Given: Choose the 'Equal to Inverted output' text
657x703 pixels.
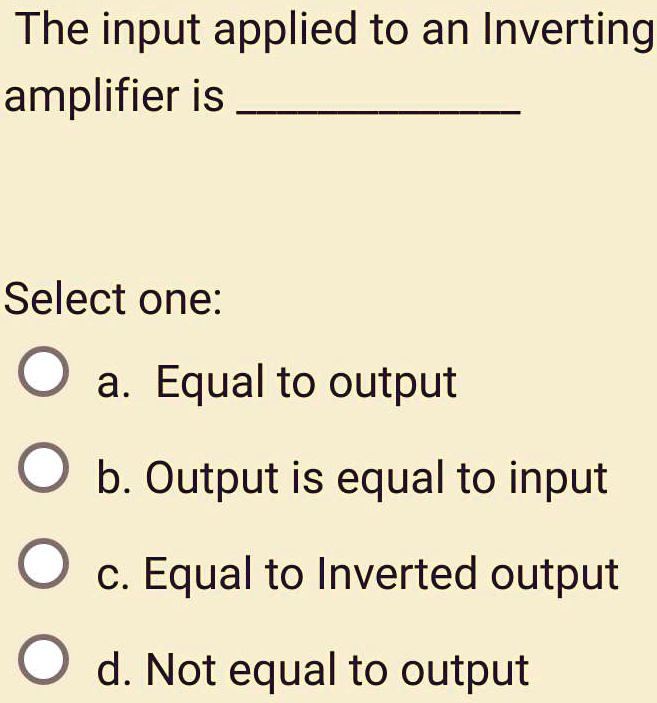Looking at the screenshot, I should point(381,574).
